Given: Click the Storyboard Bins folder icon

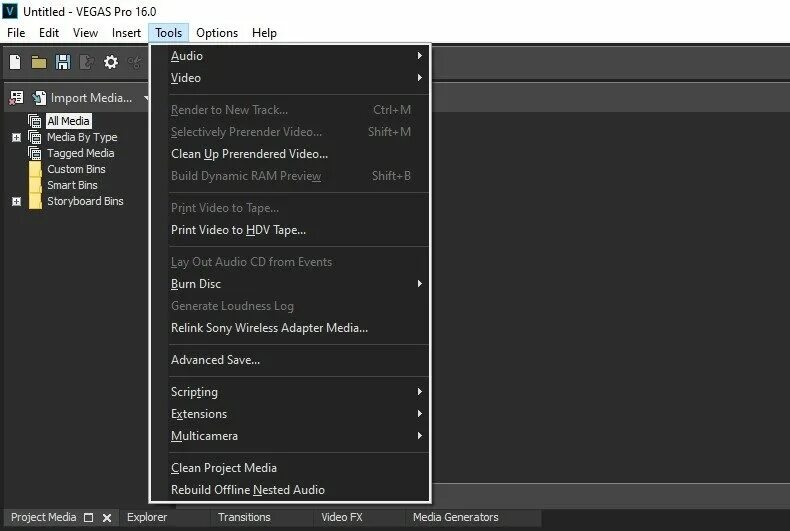Looking at the screenshot, I should [35, 202].
